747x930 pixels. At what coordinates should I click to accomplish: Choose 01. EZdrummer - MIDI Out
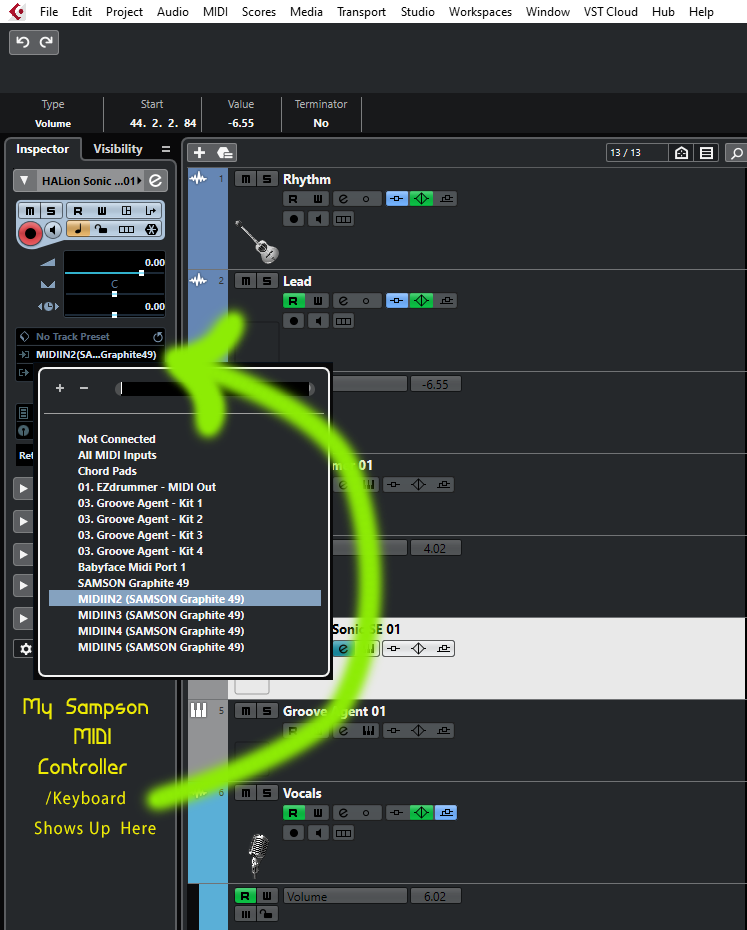click(x=185, y=487)
